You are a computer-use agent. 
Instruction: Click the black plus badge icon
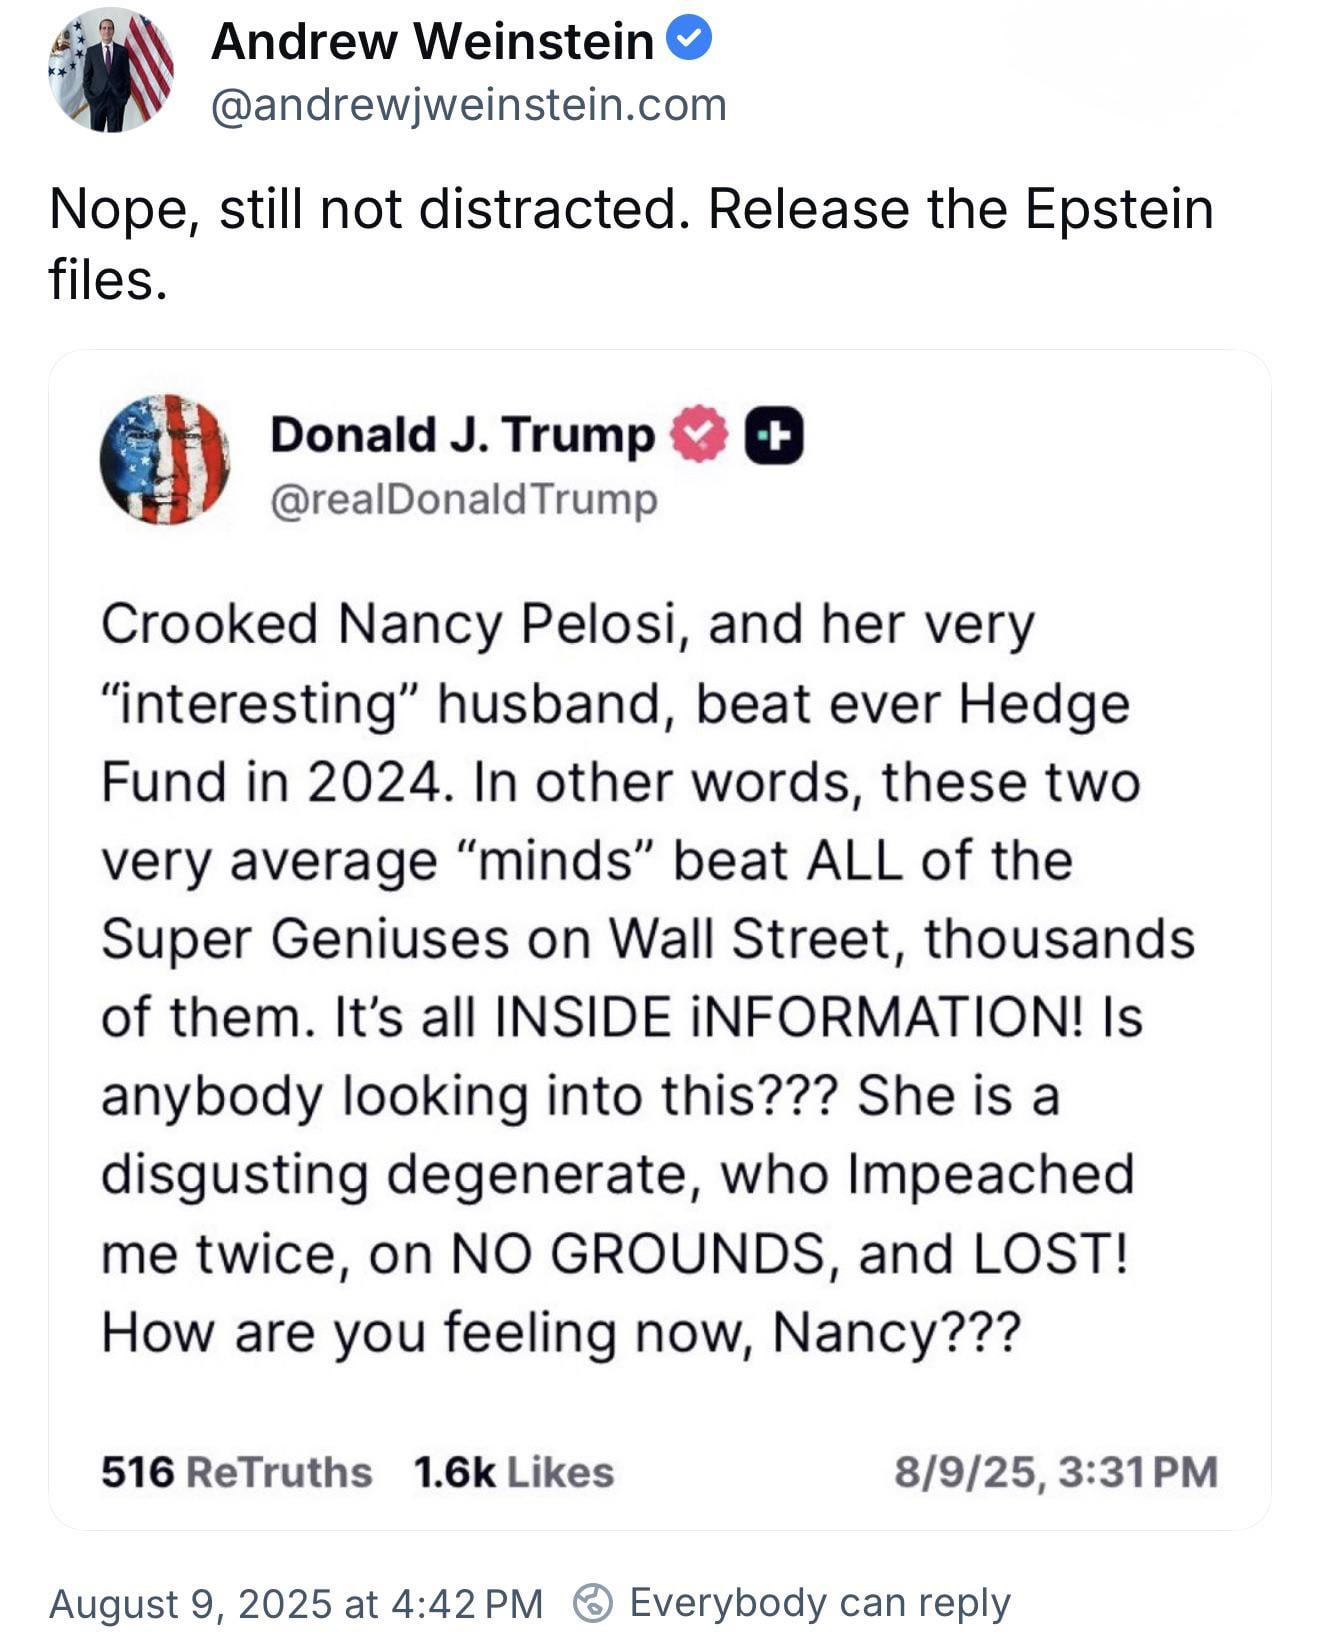click(775, 436)
